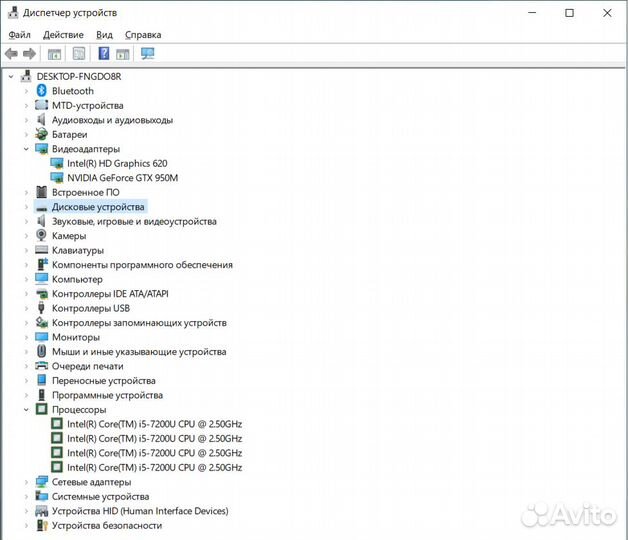Collapse the Процессоры category
This screenshot has width=628, height=540.
pyautogui.click(x=26, y=409)
